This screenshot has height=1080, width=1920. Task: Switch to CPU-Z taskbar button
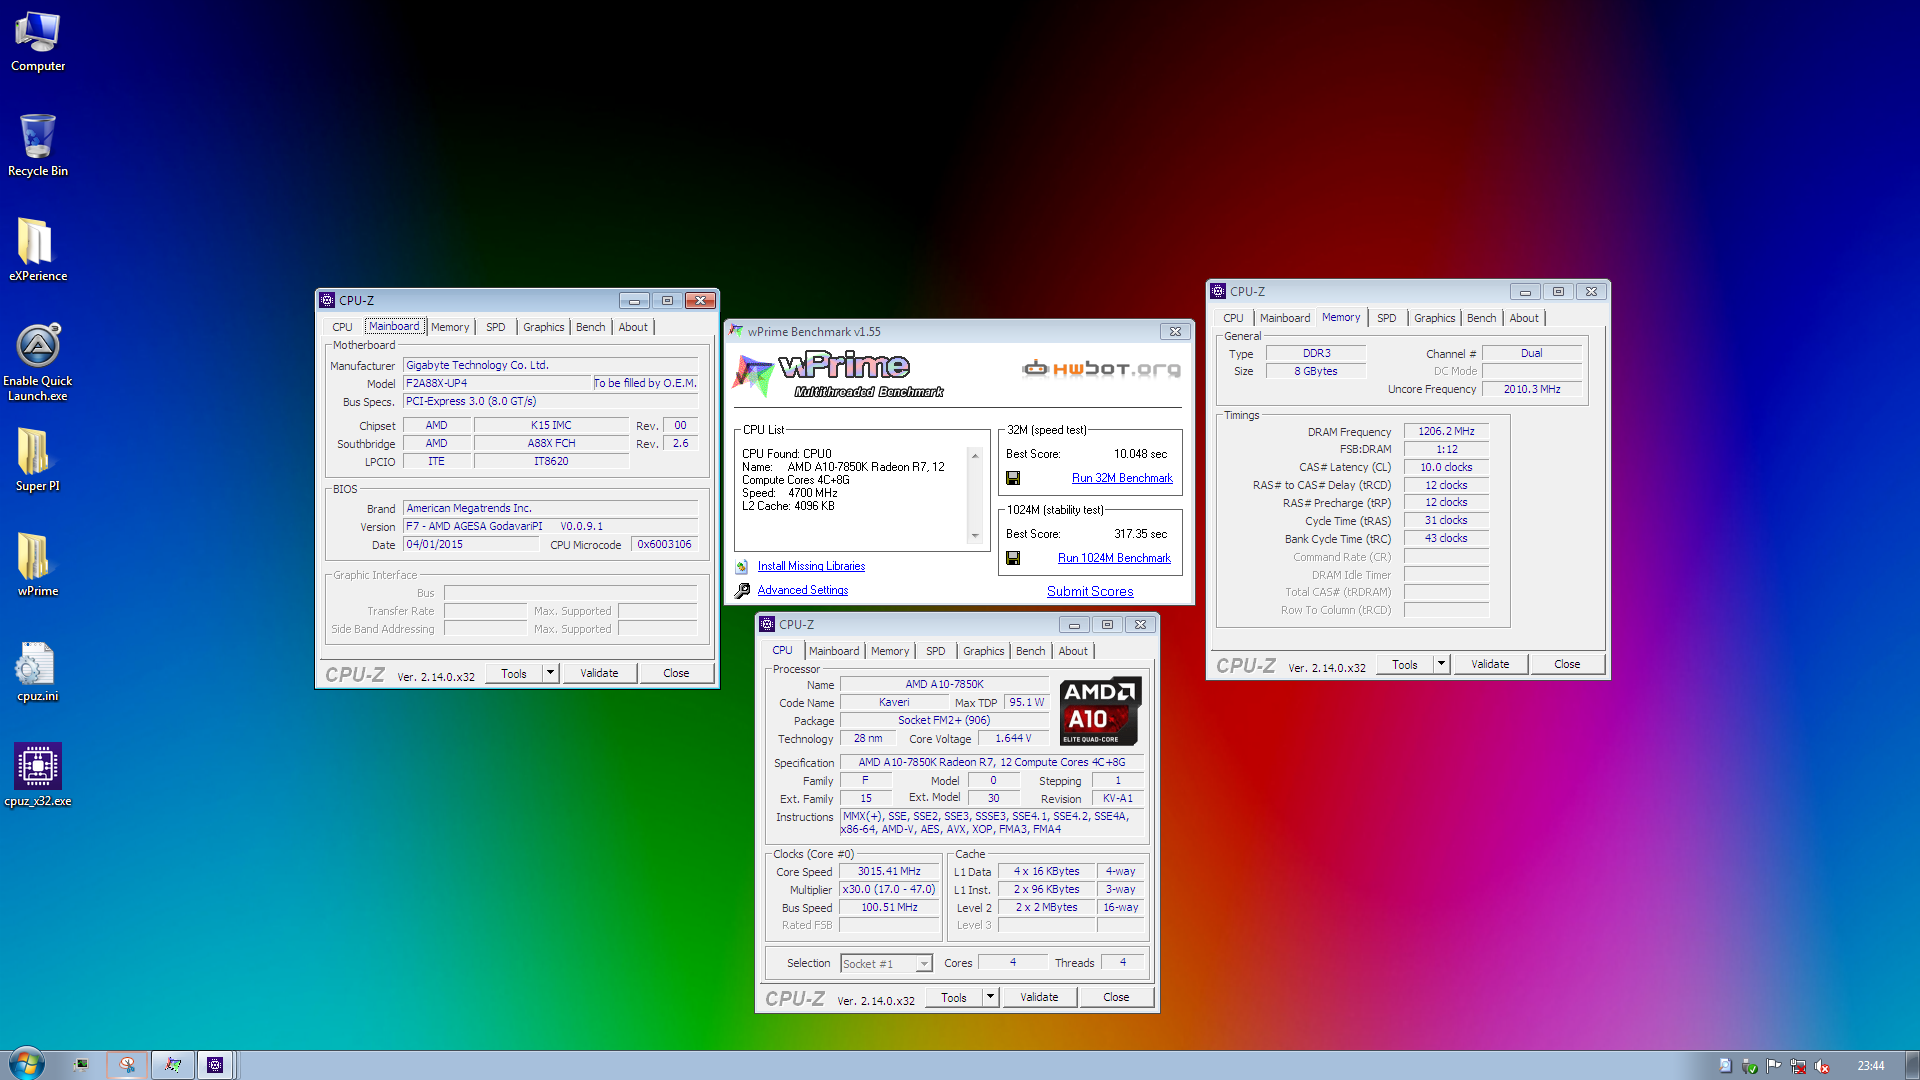coord(215,1065)
